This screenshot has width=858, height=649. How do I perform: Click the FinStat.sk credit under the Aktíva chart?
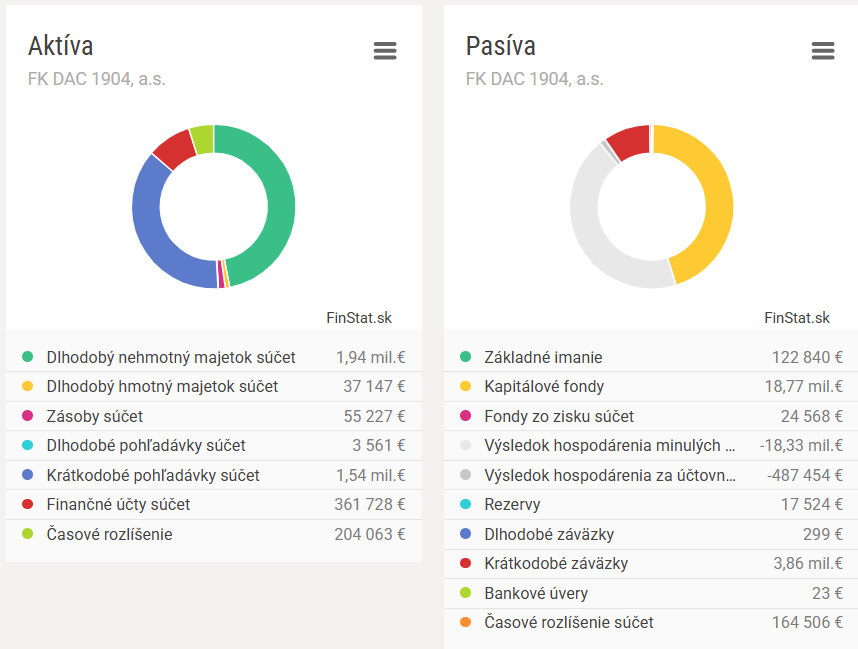[x=359, y=318]
